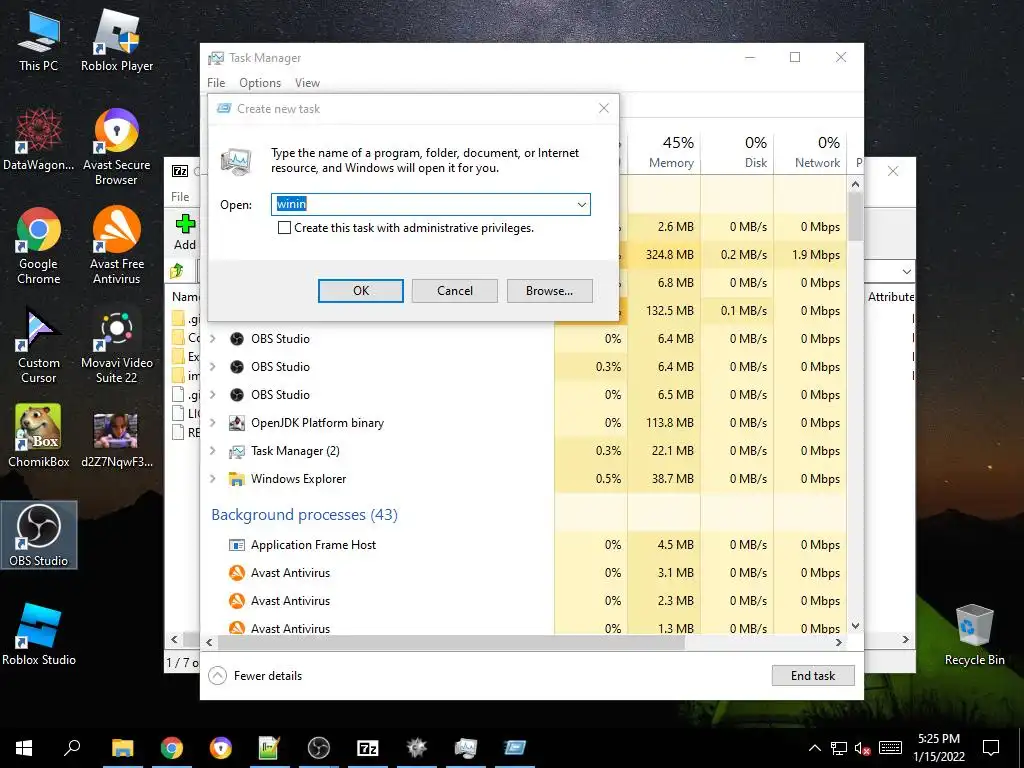1024x768 pixels.
Task: Launch Avast Free Antivirus desktop icon
Action: (x=117, y=247)
